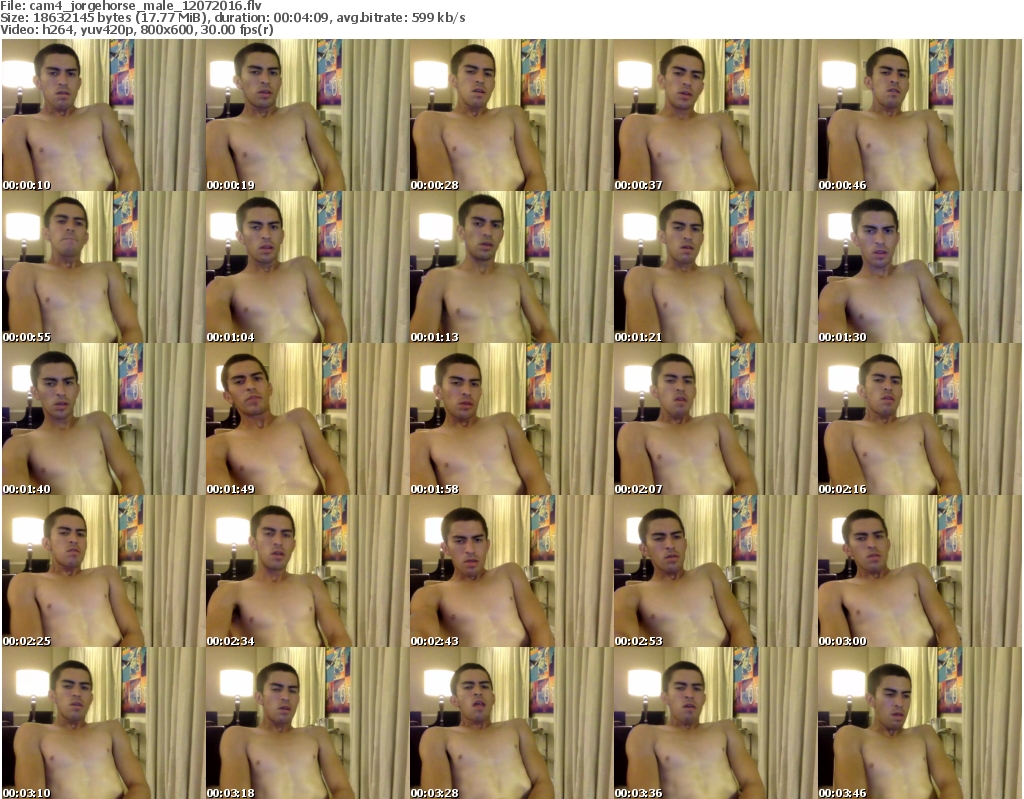Click the 00:03:18 frame thumbnail
This screenshot has height=799, width=1024.
307,723
